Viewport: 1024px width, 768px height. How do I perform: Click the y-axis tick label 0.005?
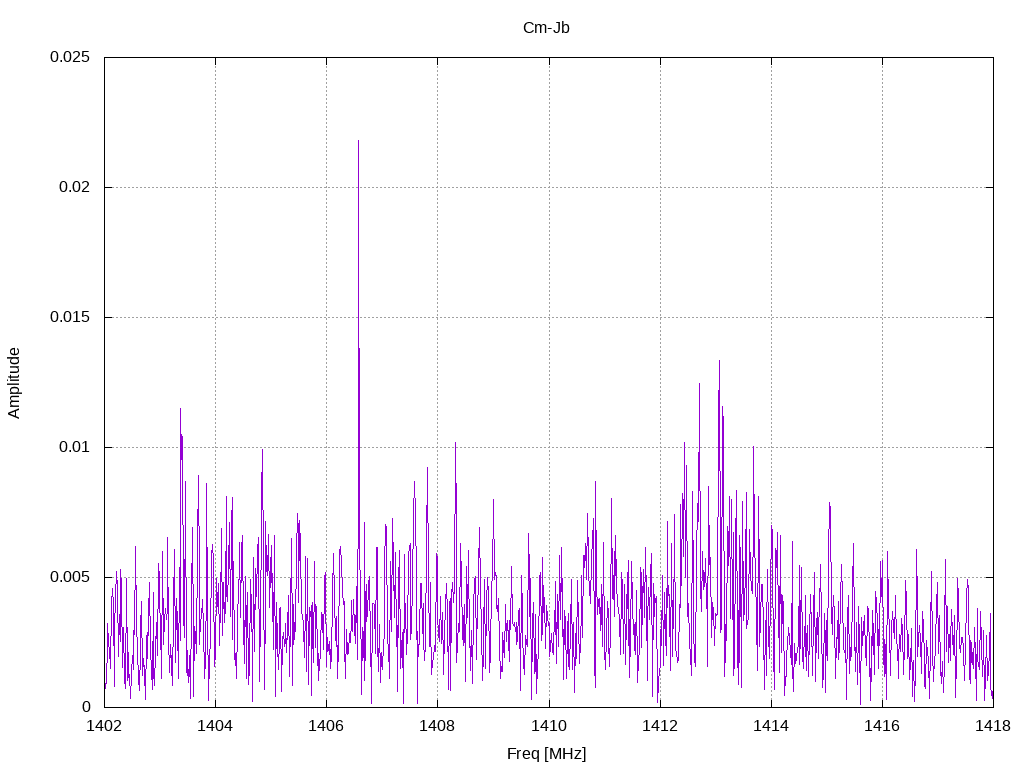click(x=70, y=577)
